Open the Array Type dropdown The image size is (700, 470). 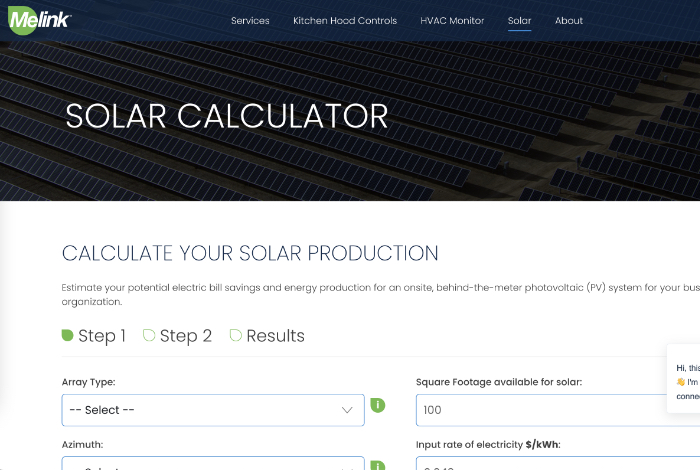pos(213,410)
